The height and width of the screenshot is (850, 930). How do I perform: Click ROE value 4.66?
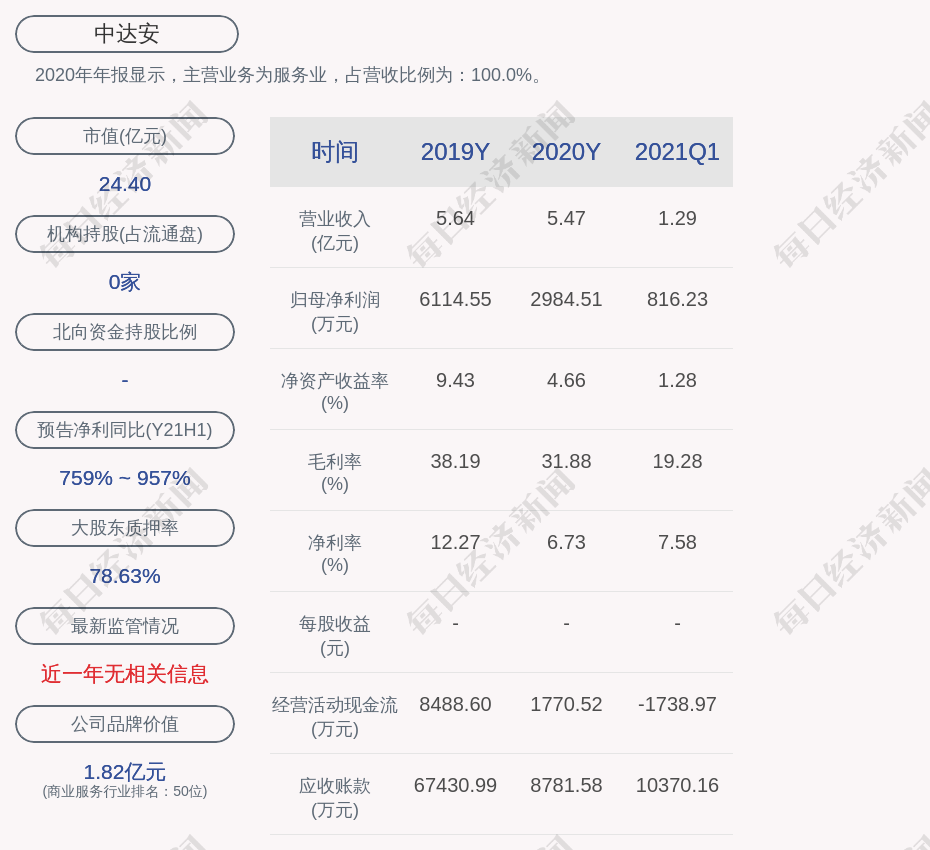566,380
